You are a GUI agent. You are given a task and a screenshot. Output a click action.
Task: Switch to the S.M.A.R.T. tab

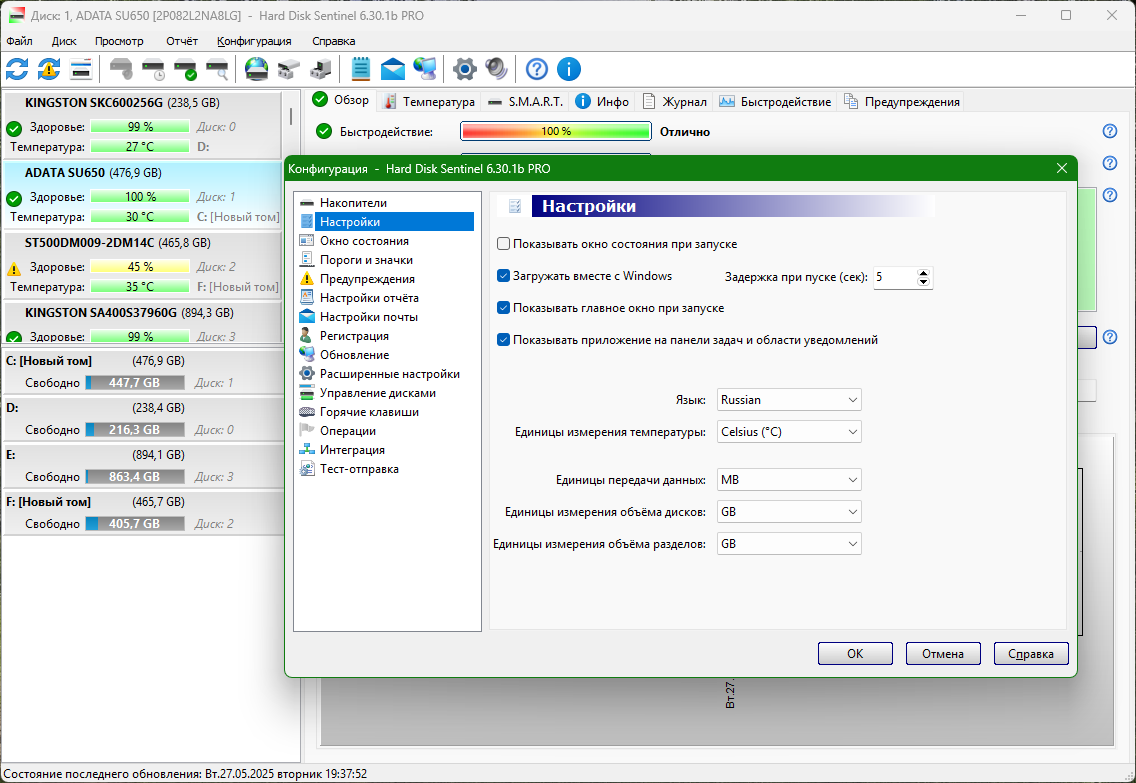click(526, 101)
